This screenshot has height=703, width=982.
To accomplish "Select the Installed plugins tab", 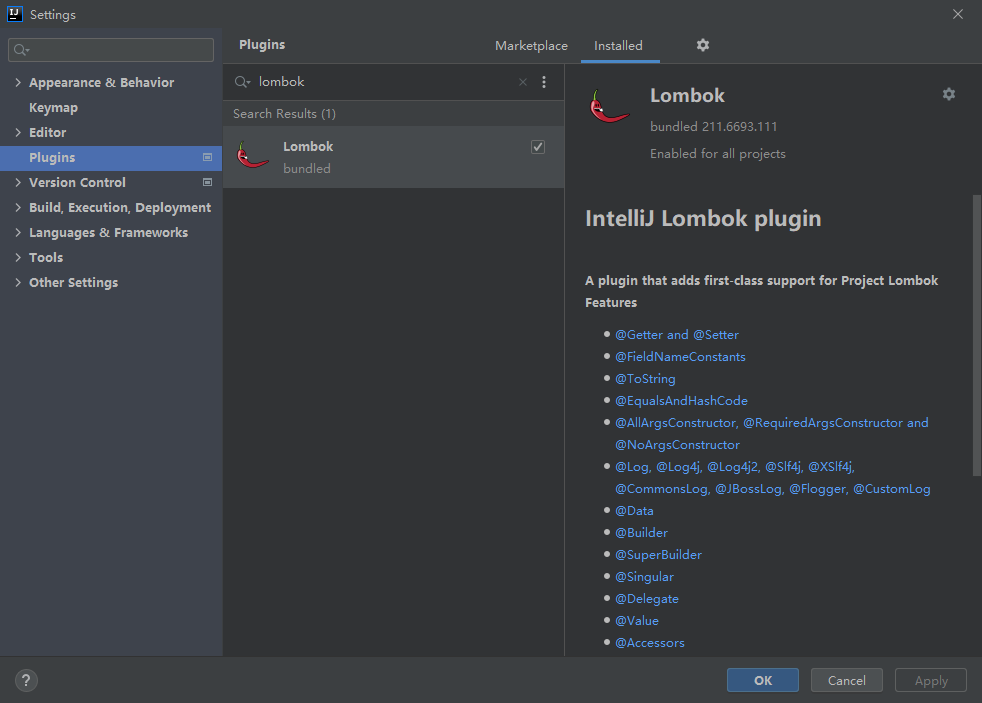I will point(618,46).
